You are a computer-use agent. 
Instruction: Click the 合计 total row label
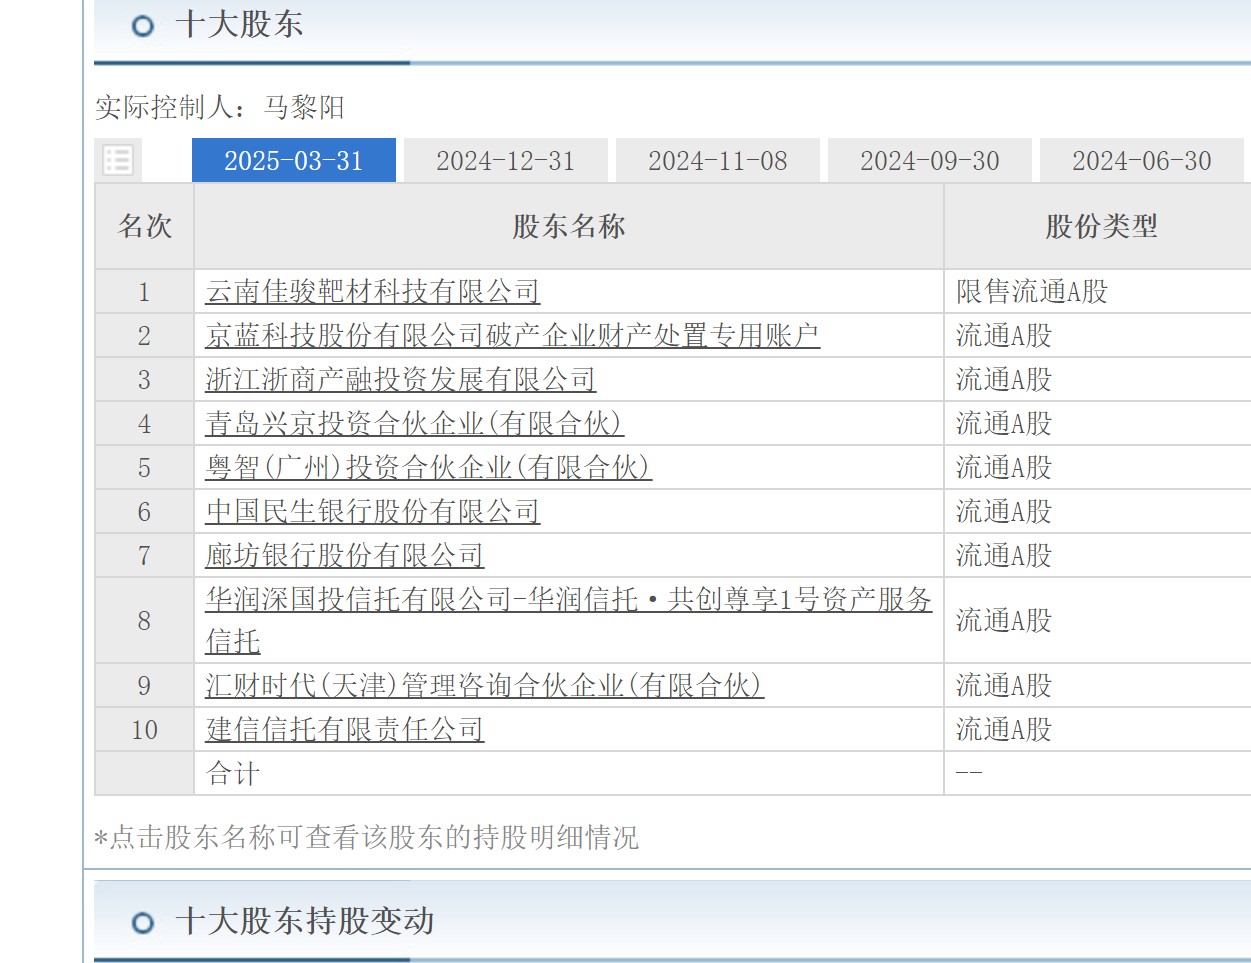pyautogui.click(x=233, y=773)
